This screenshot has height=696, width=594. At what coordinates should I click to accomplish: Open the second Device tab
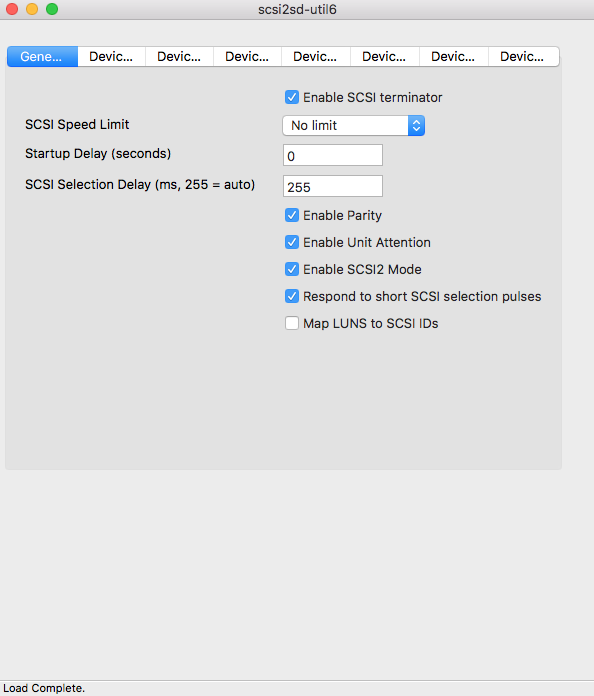(179, 57)
